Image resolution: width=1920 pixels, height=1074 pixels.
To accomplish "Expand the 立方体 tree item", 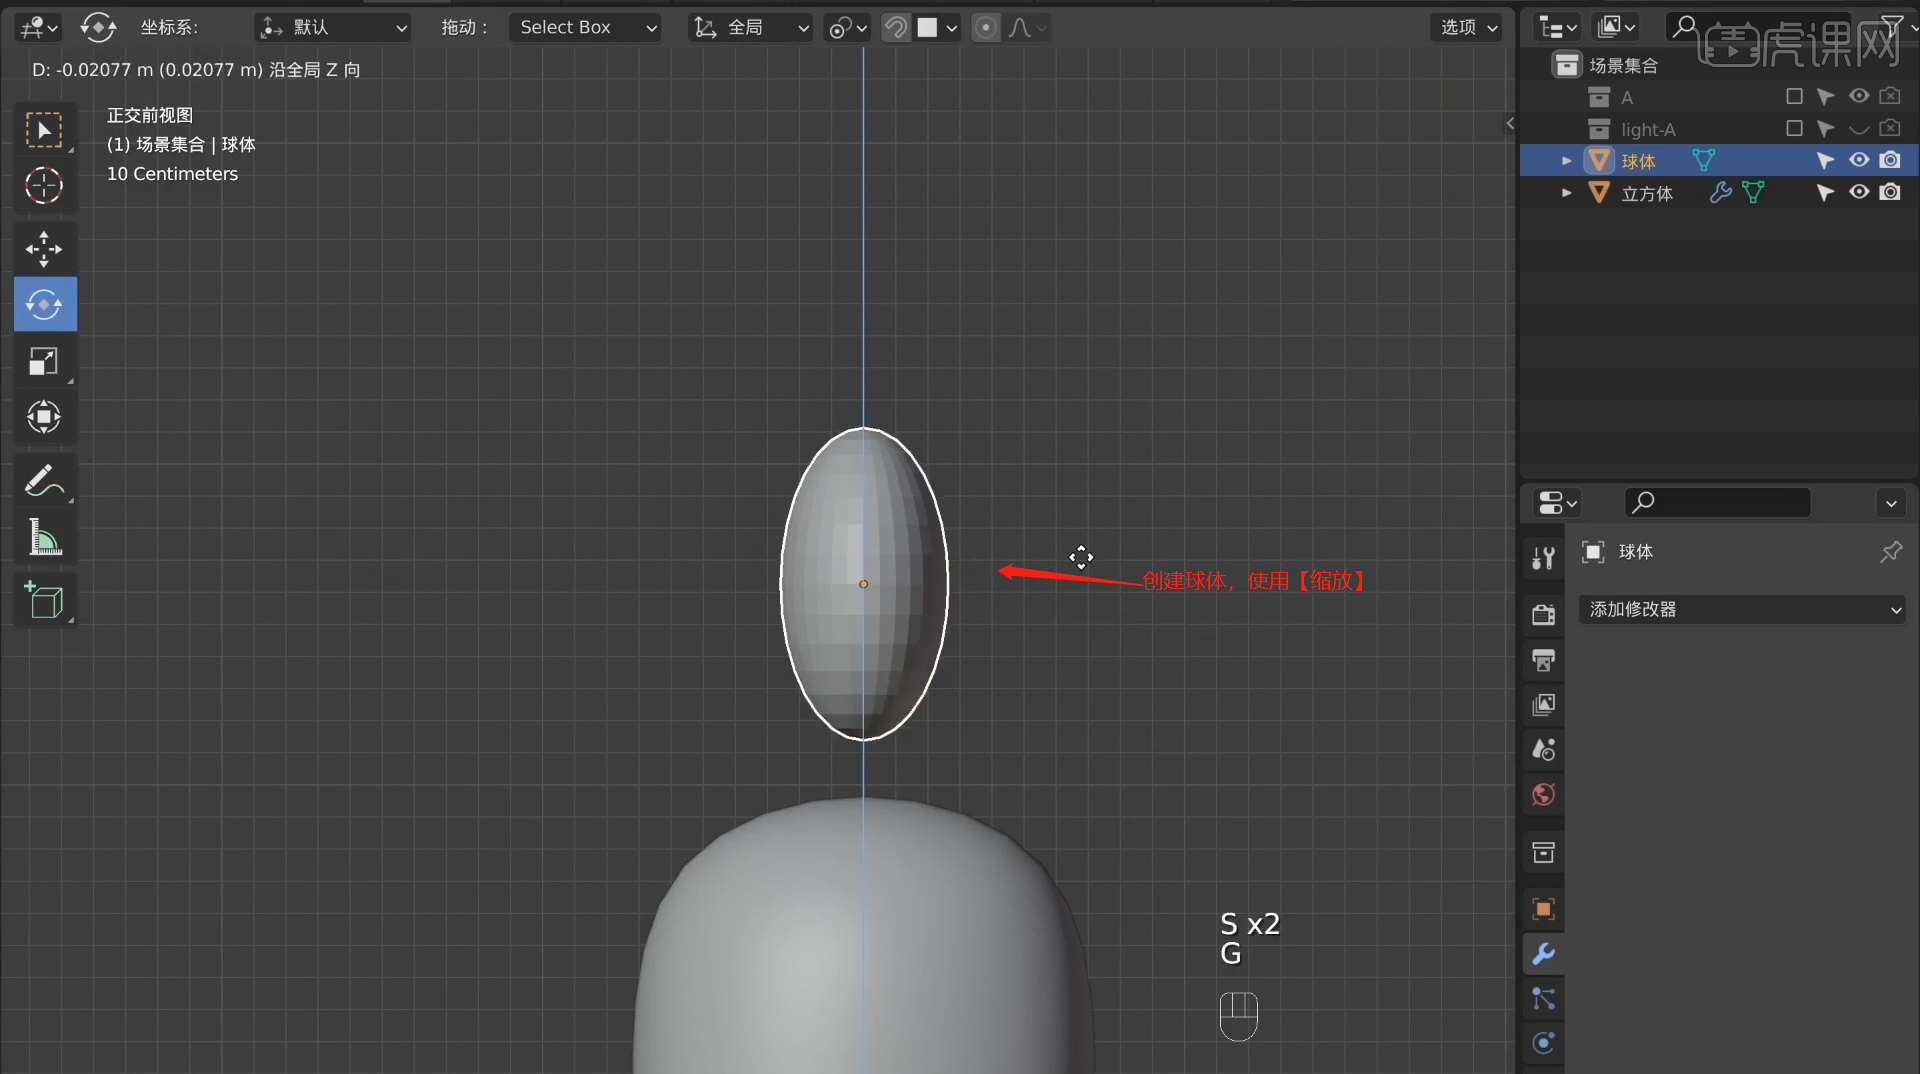I will (x=1566, y=193).
